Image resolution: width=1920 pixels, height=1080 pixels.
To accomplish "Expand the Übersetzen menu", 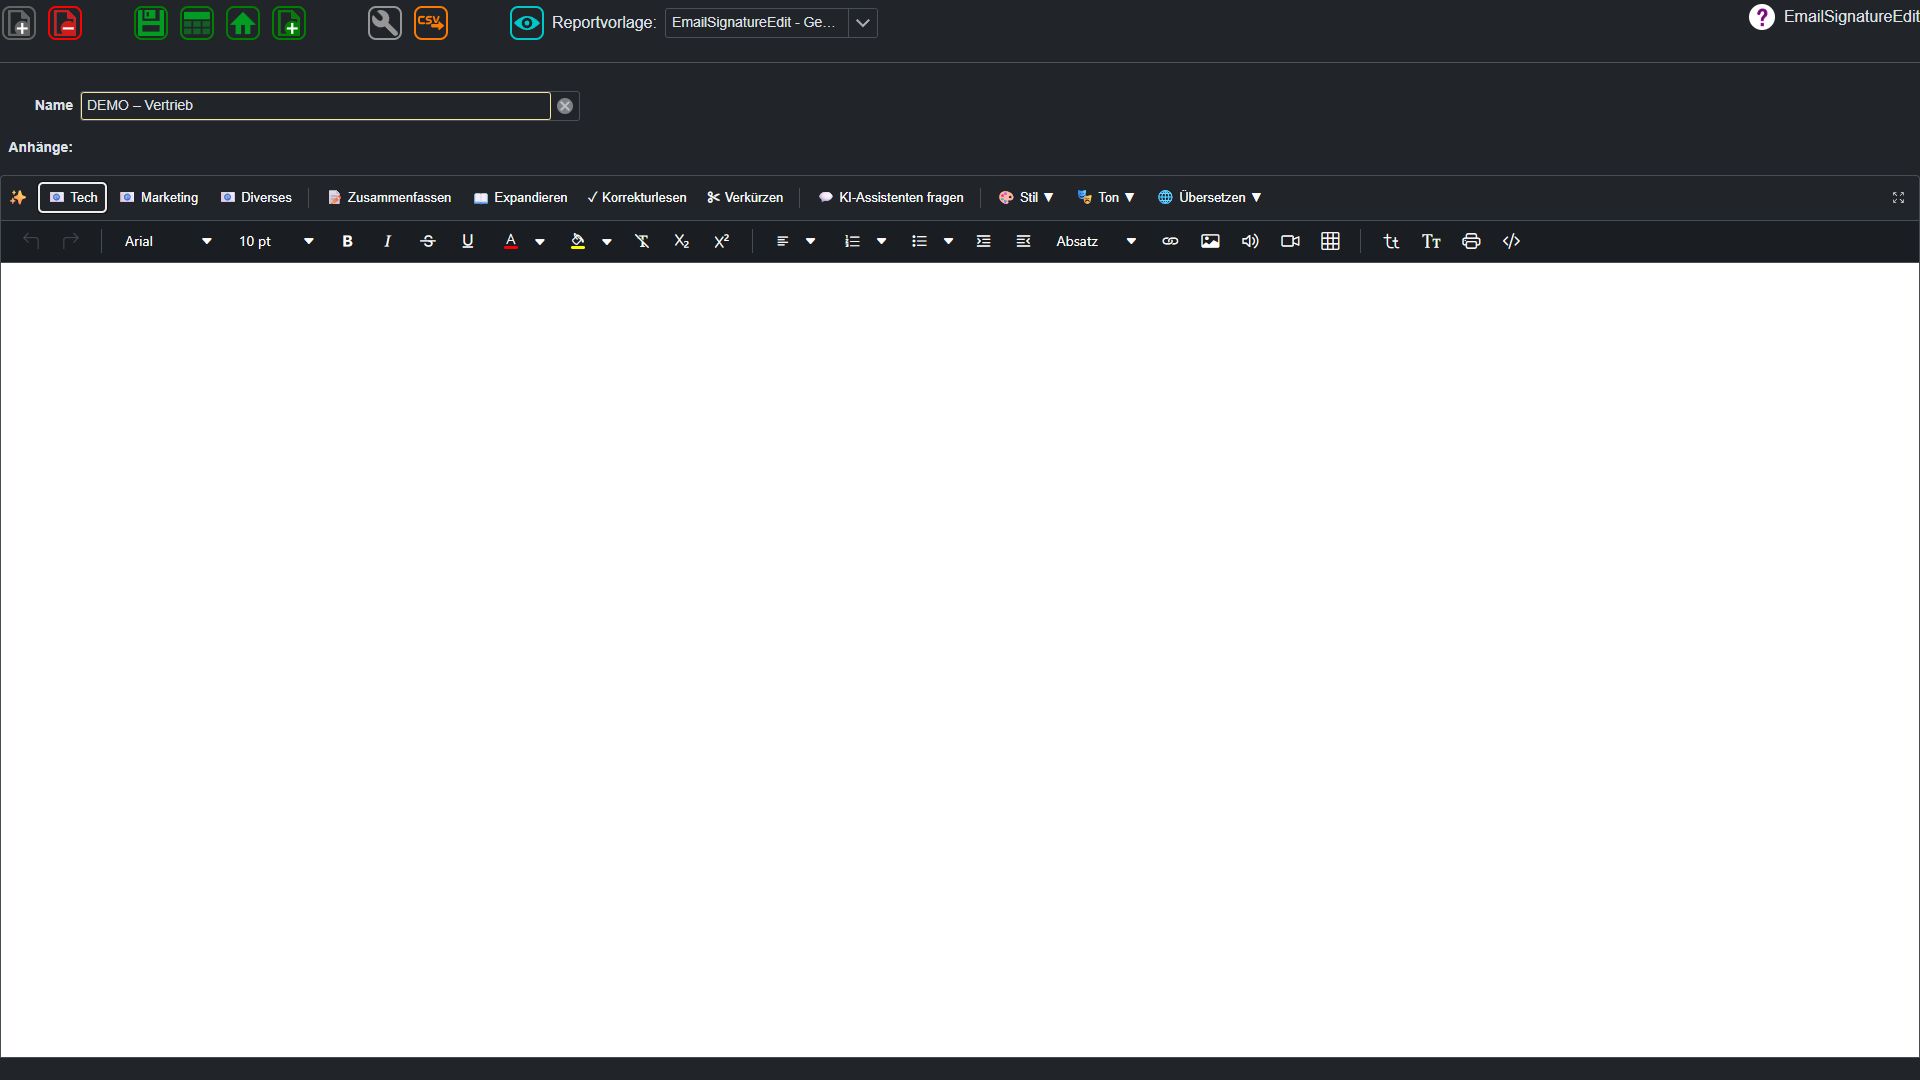I will [1209, 197].
